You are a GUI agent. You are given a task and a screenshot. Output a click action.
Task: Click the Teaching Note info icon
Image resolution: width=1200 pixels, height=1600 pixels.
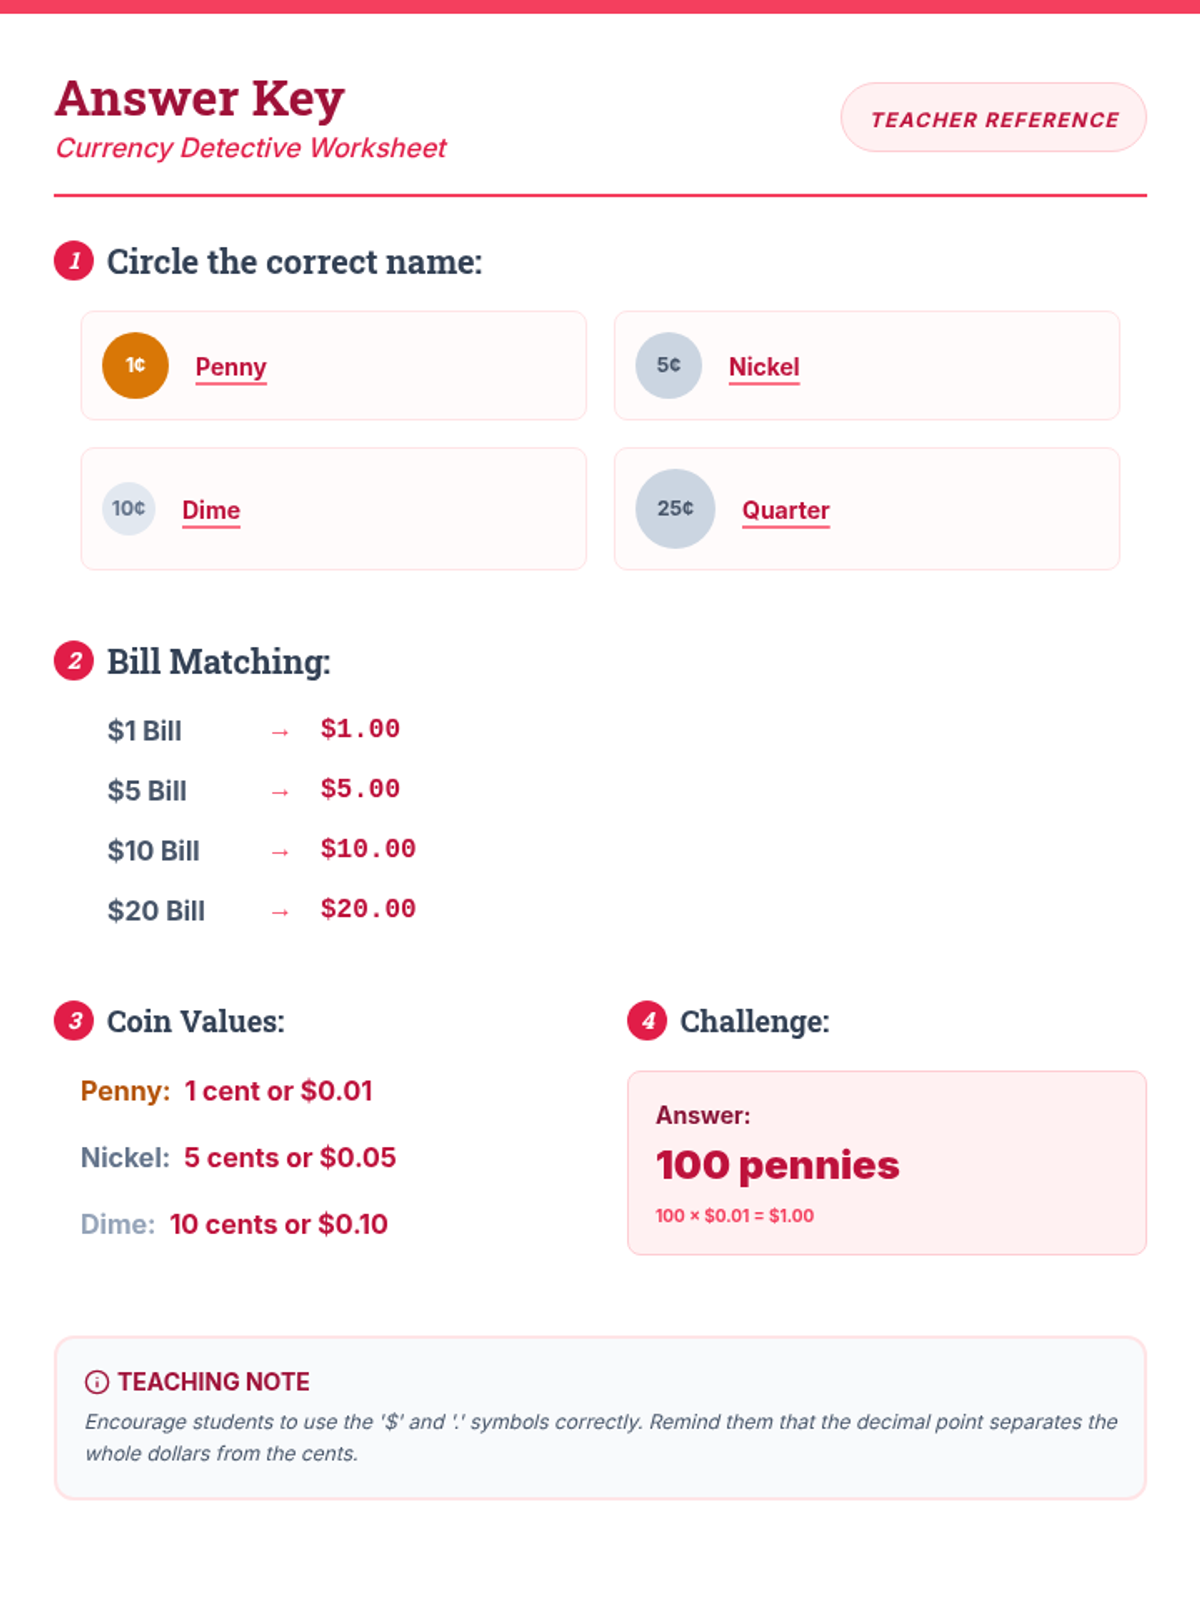97,1382
